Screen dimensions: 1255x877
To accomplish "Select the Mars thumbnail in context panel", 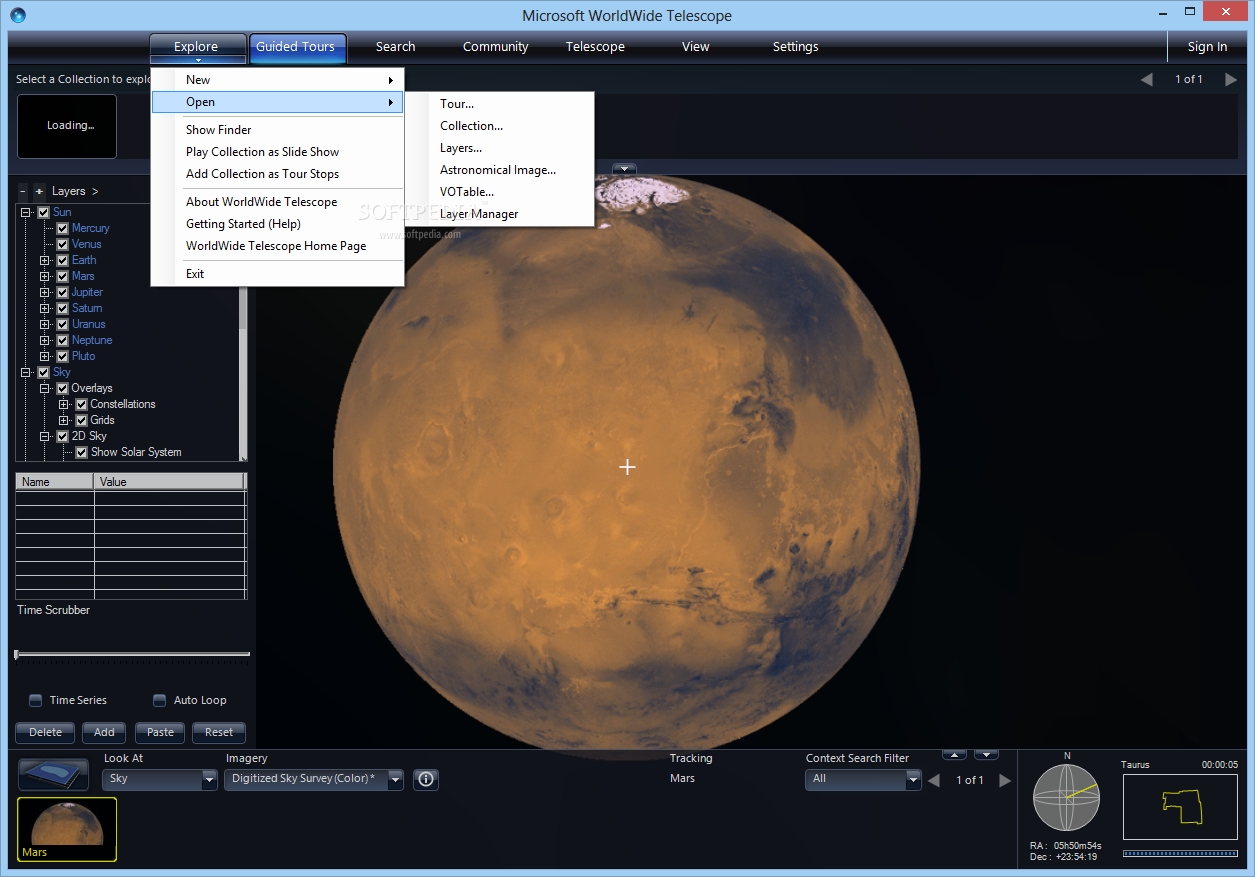I will pos(67,829).
